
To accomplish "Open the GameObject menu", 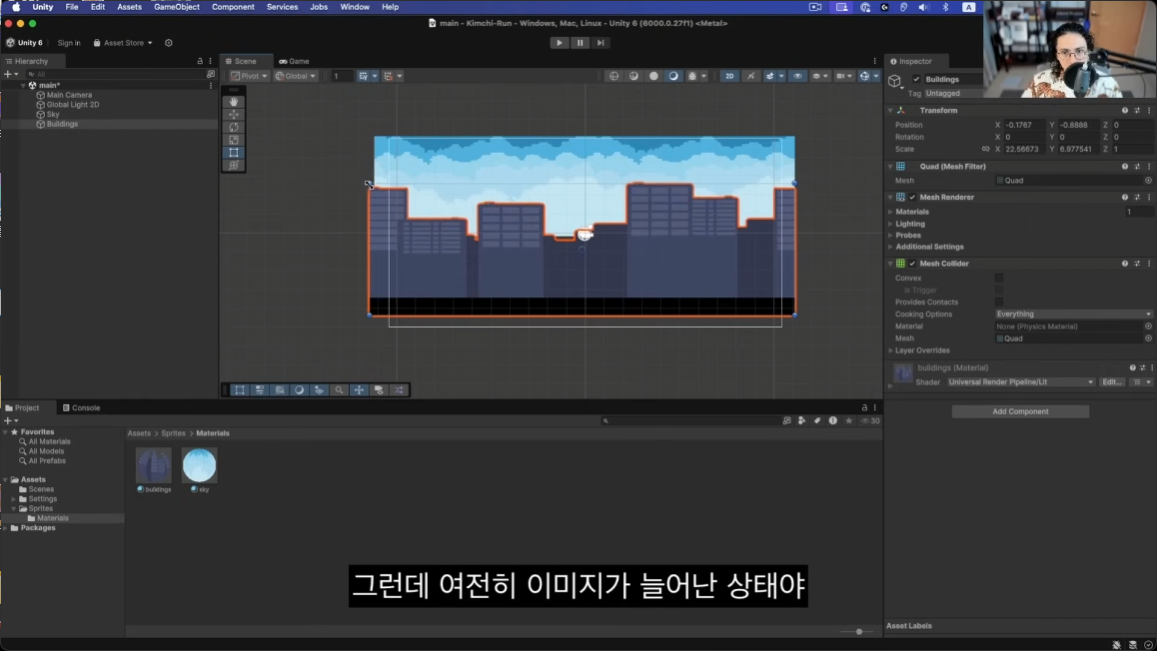I will [x=176, y=7].
